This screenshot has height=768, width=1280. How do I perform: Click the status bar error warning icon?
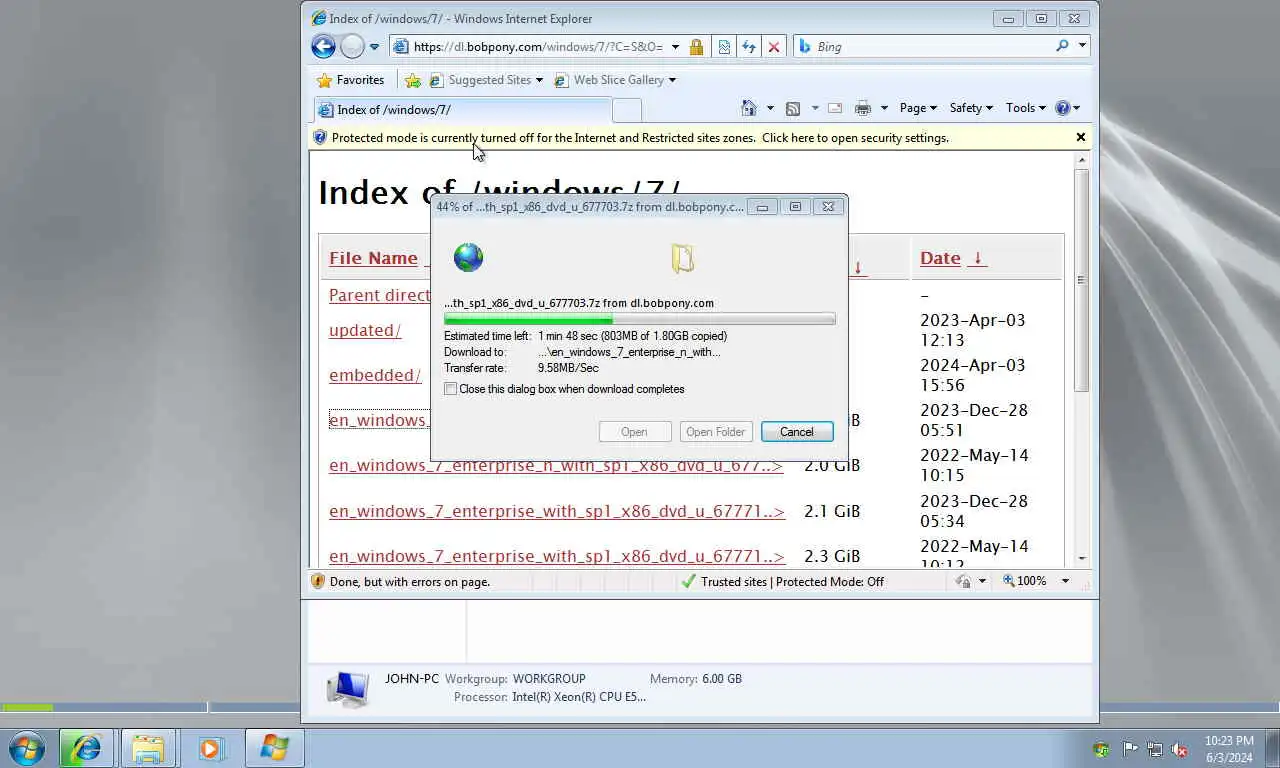coord(319,581)
